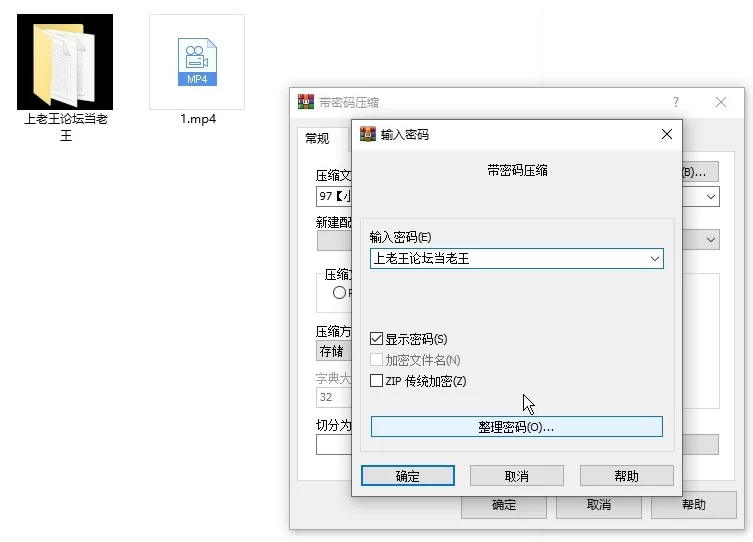The height and width of the screenshot is (542, 753).
Task: Click 取消 at bottom of 带密码压缩 window
Action: [x=599, y=507]
